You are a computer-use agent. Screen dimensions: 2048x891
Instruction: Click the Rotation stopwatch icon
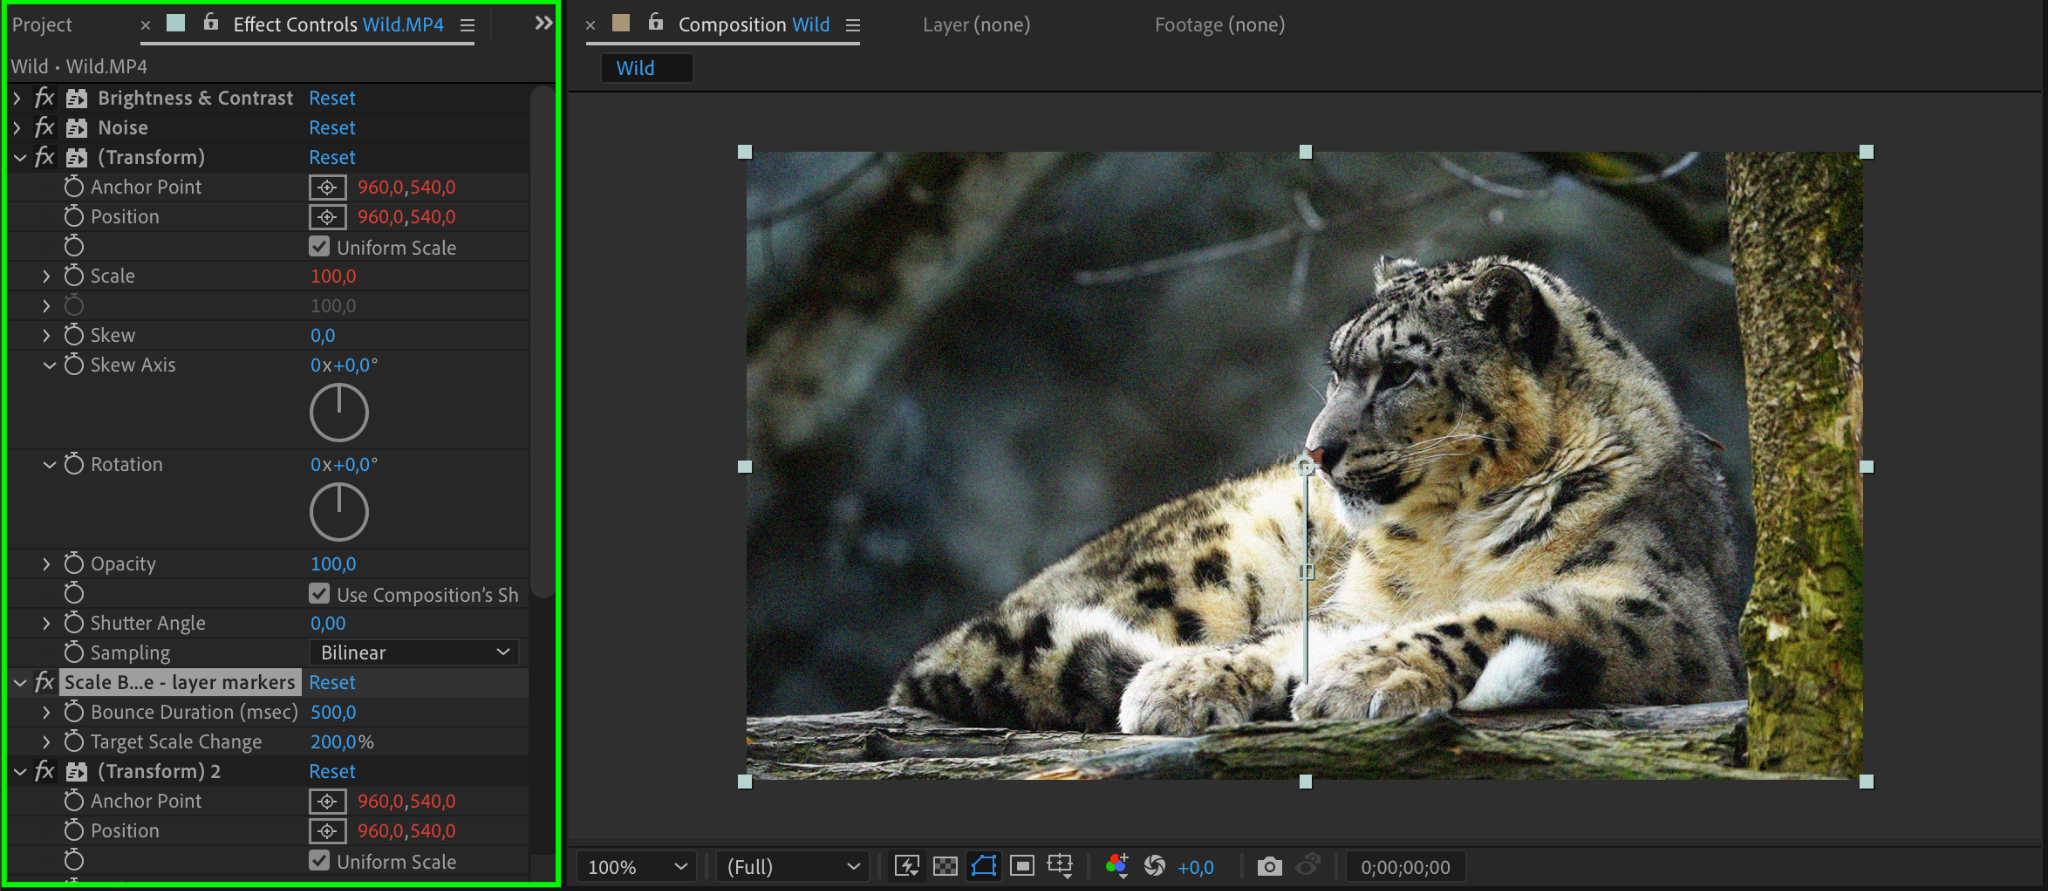tap(74, 464)
